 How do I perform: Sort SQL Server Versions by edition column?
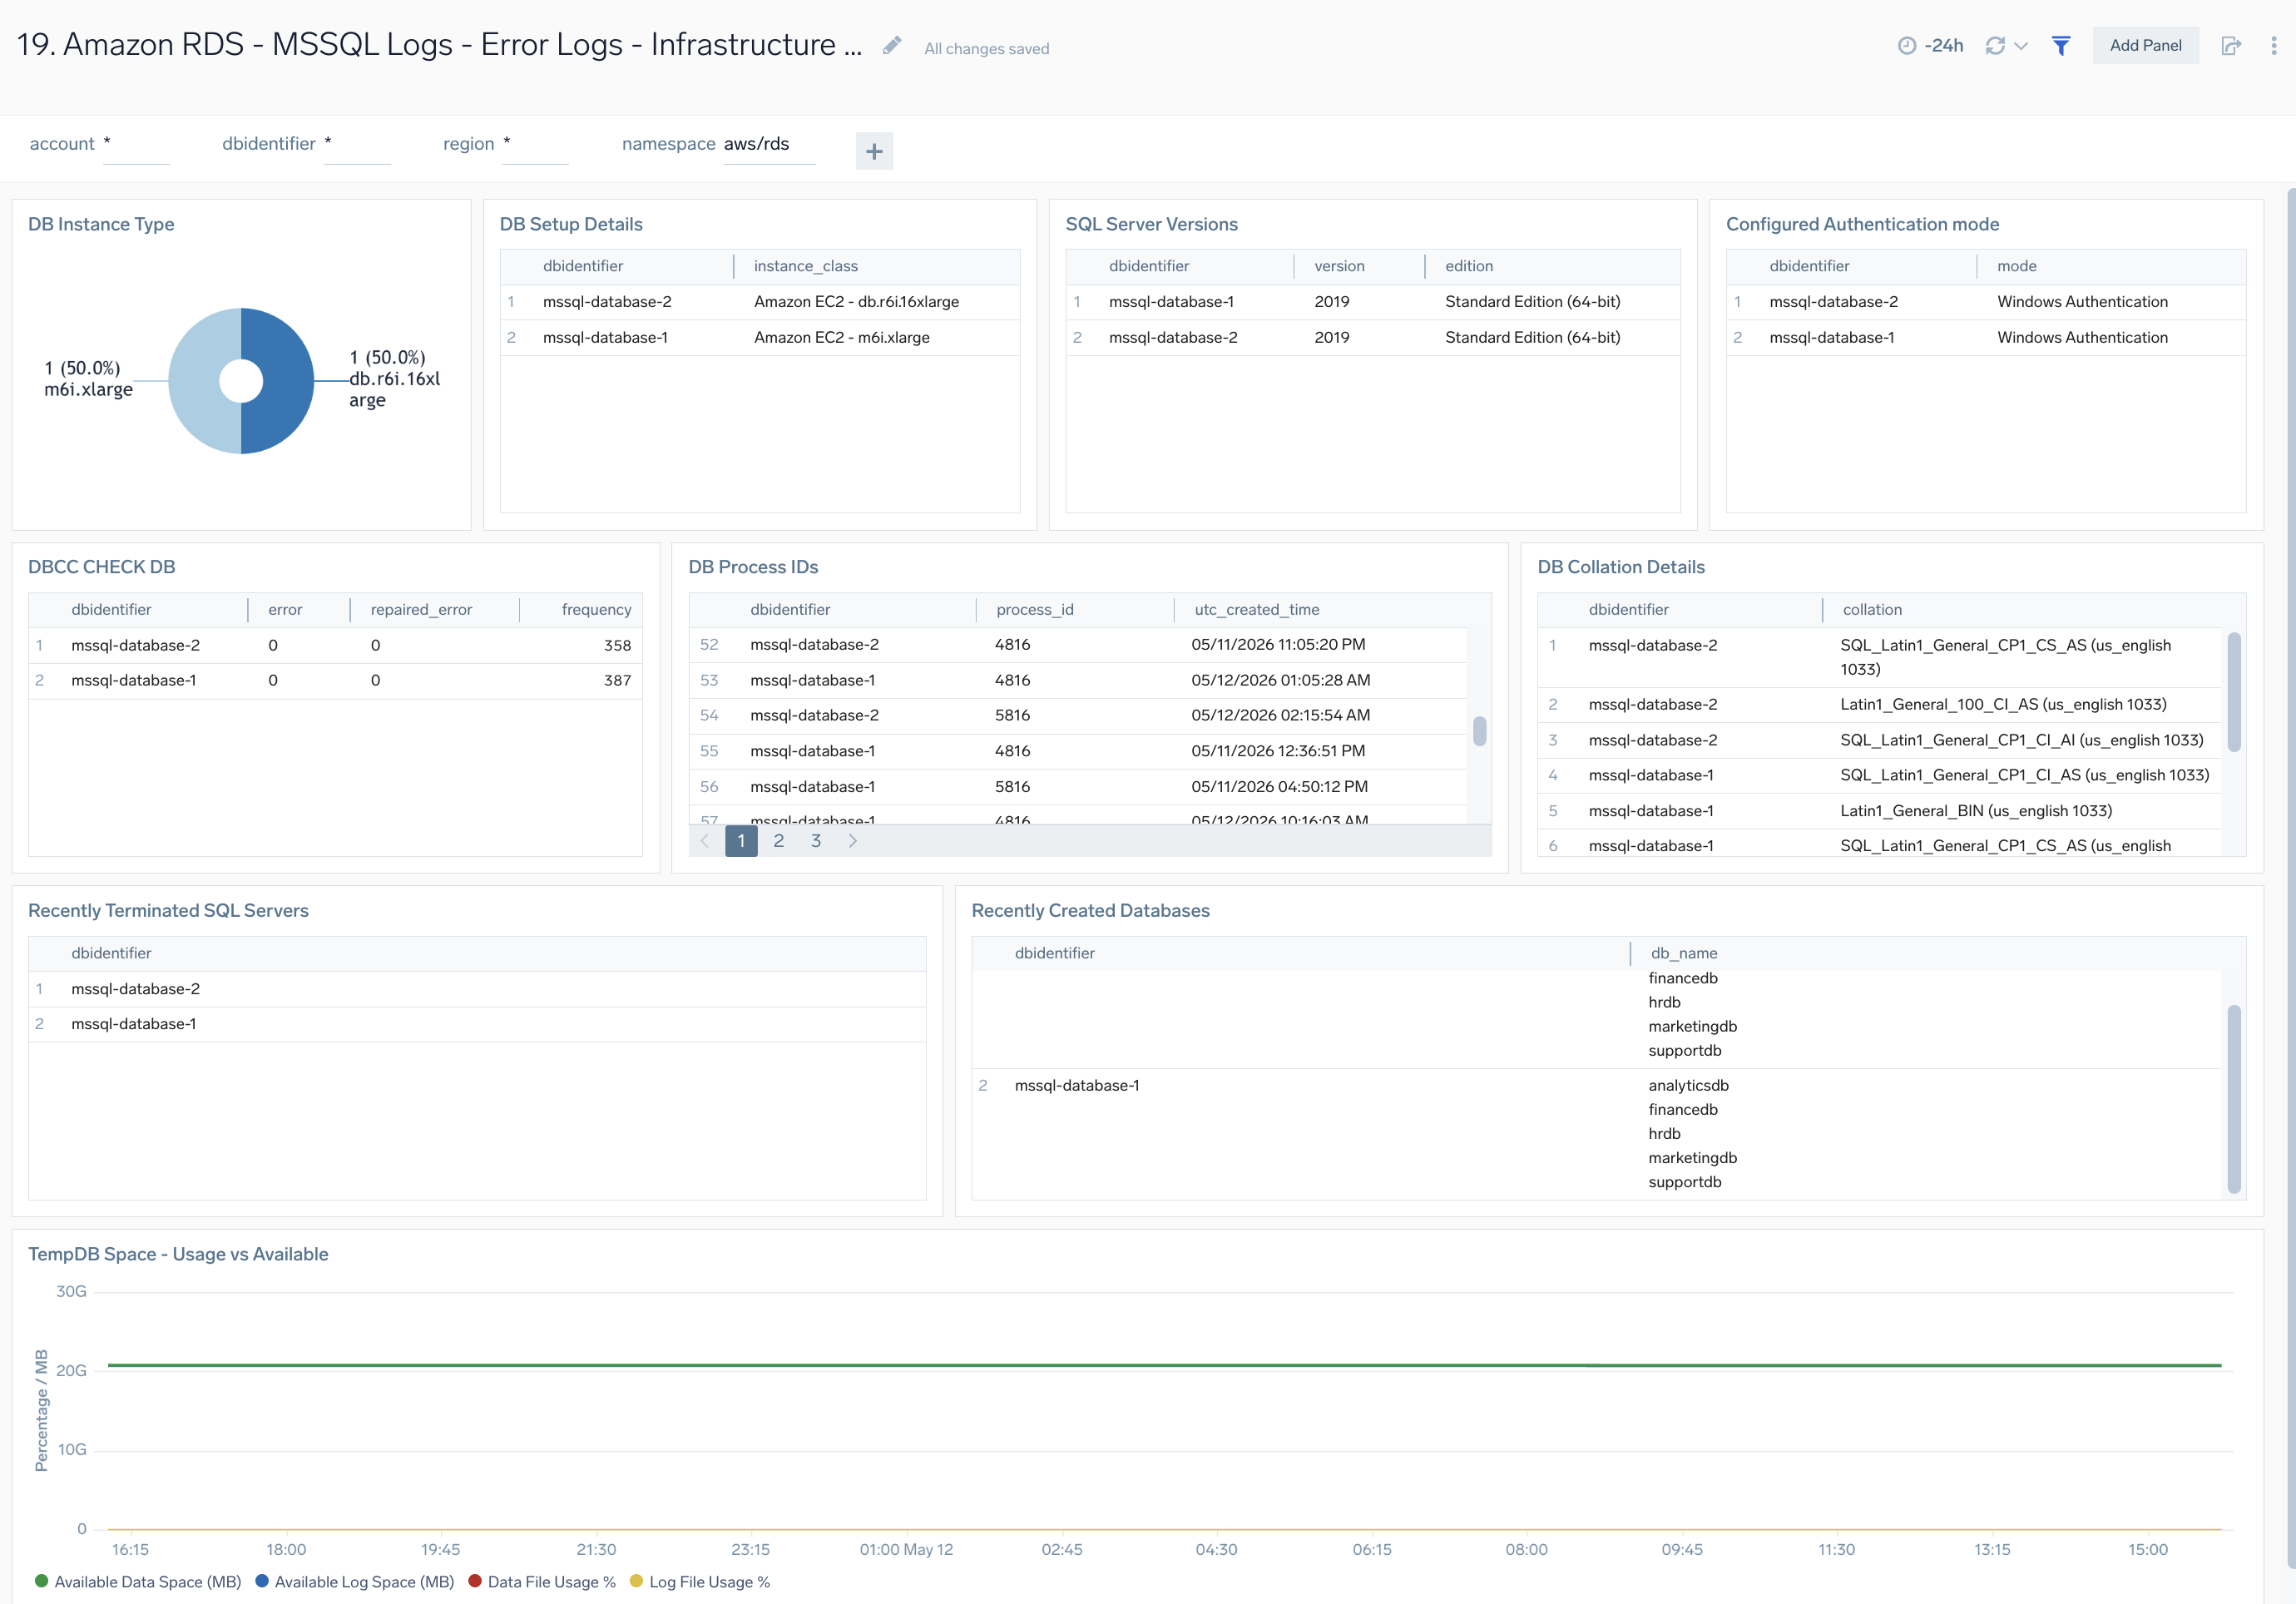[1469, 266]
